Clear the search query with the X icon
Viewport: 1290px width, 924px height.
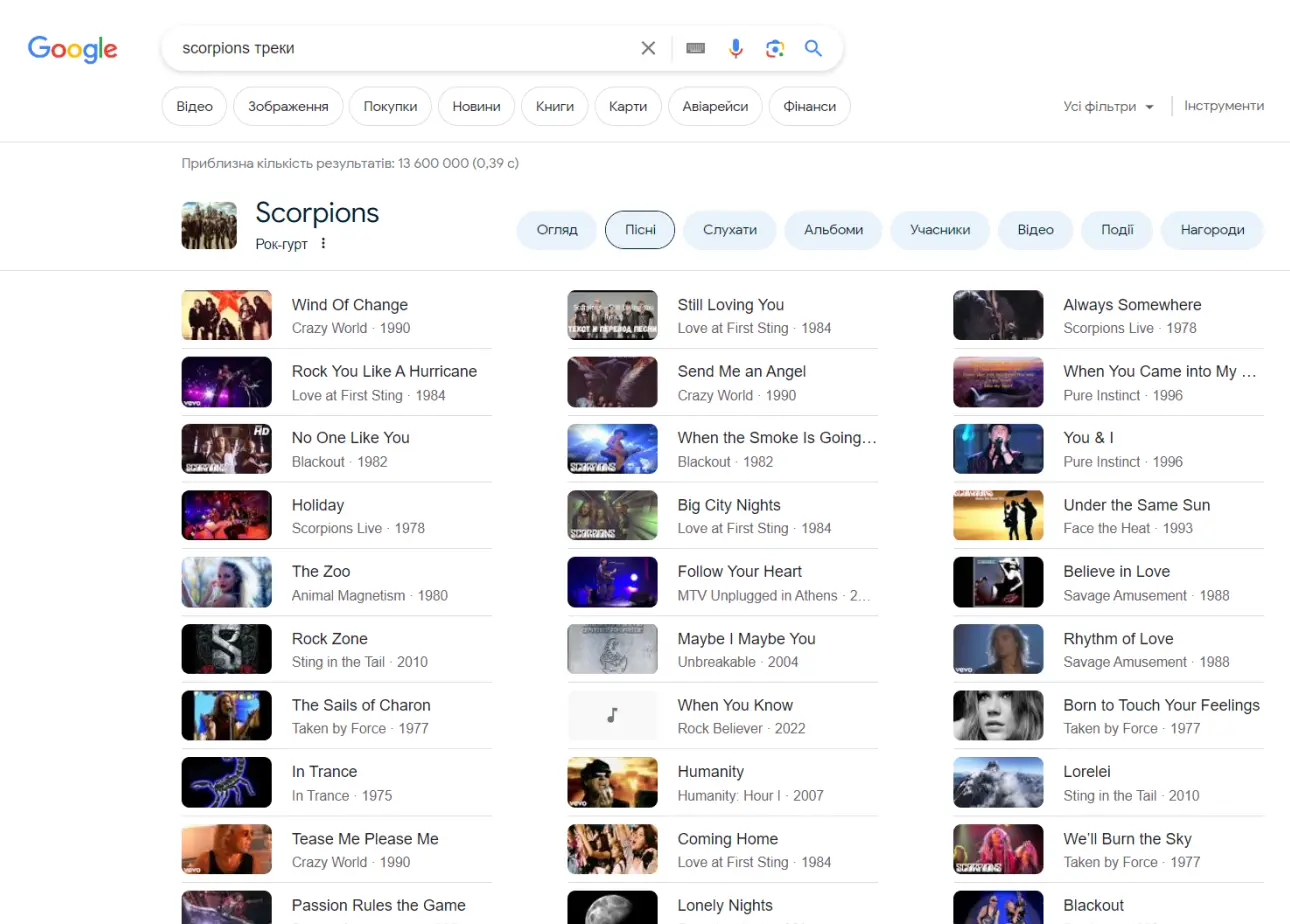(648, 48)
